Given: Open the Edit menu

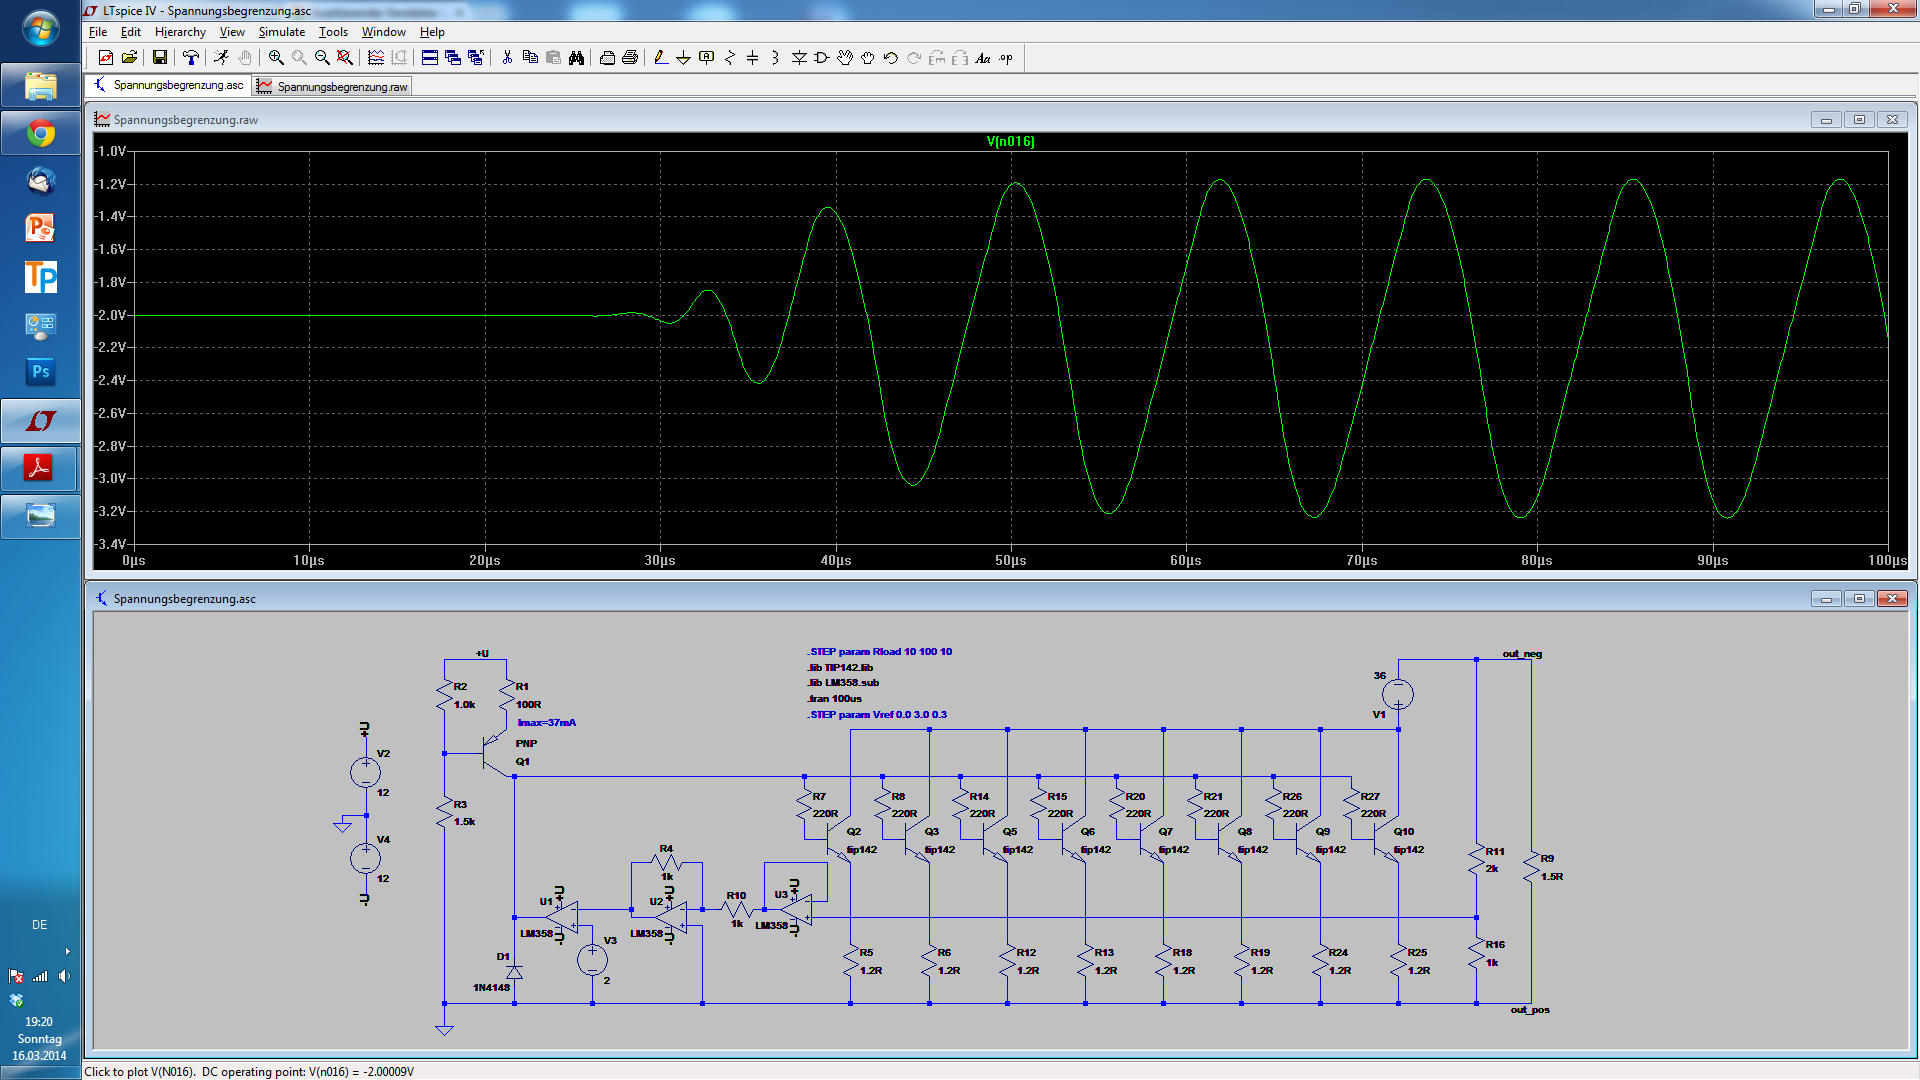Looking at the screenshot, I should point(131,32).
